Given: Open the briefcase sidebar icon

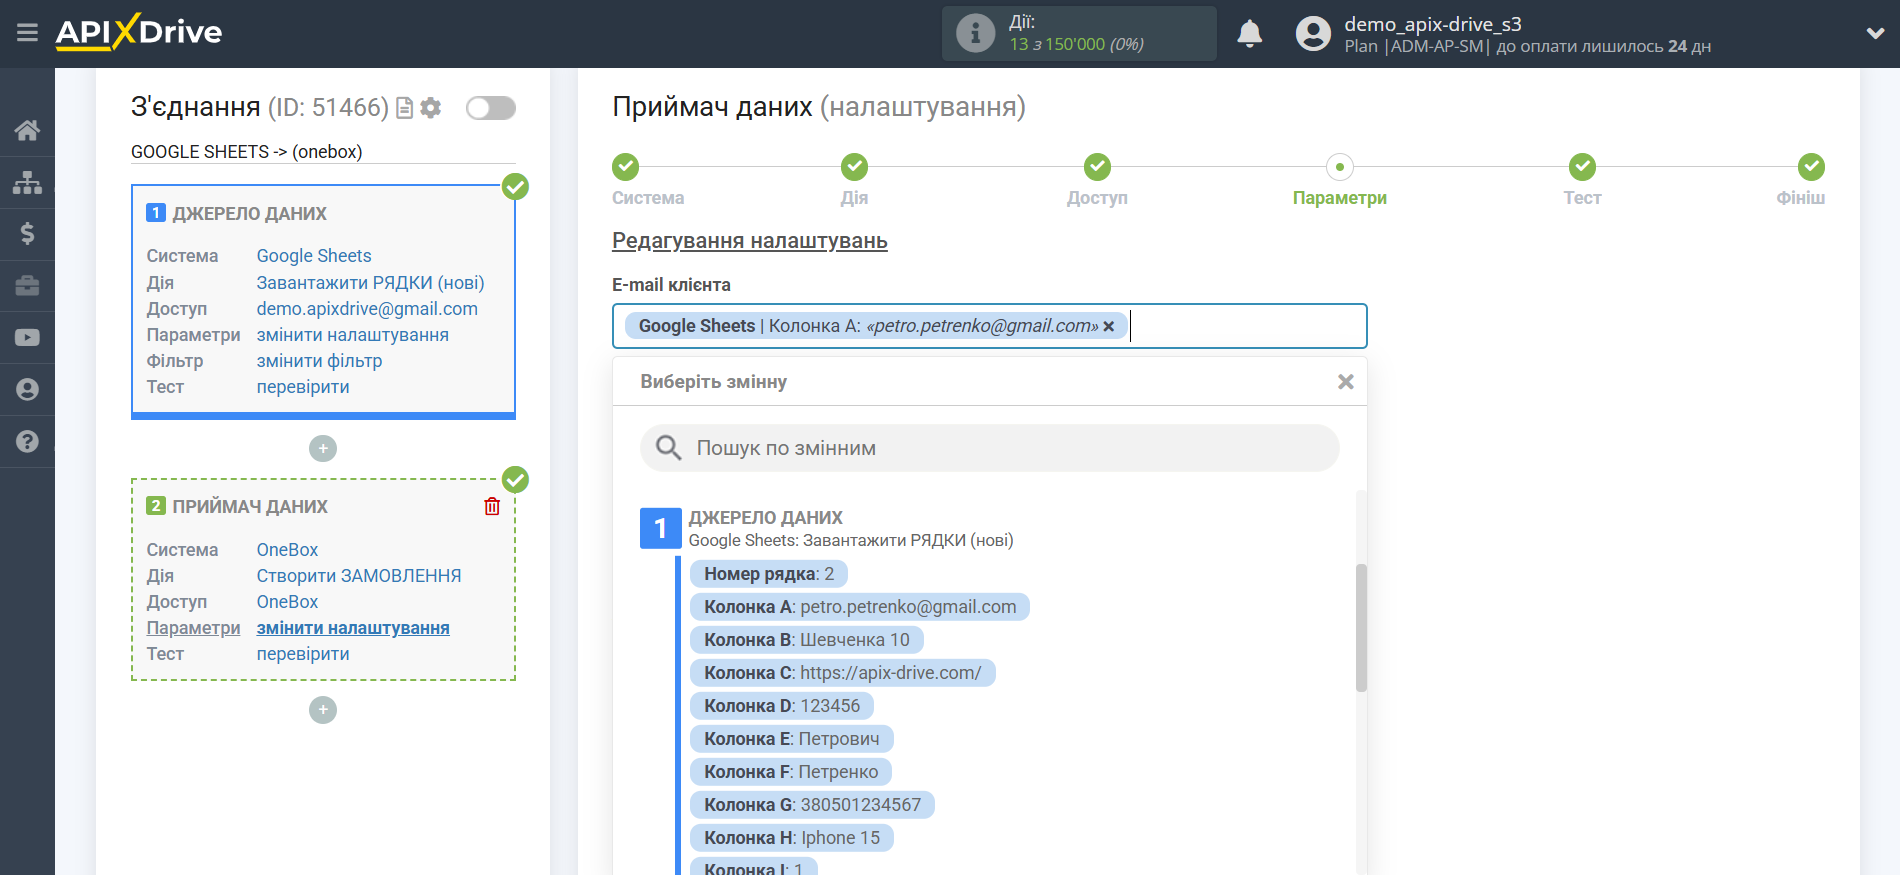Looking at the screenshot, I should tap(27, 286).
